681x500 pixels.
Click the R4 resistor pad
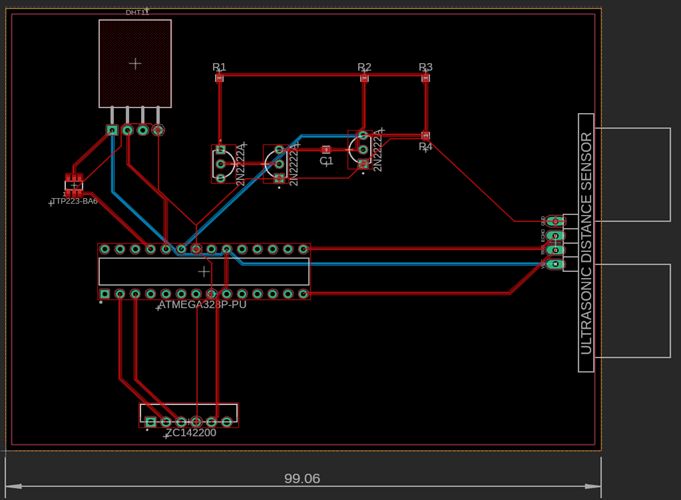pyautogui.click(x=425, y=136)
